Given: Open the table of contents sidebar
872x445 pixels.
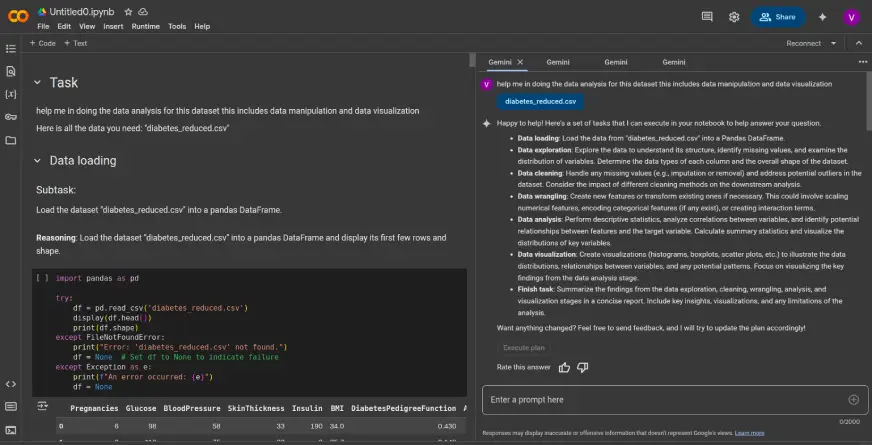Looking at the screenshot, I should tap(11, 48).
